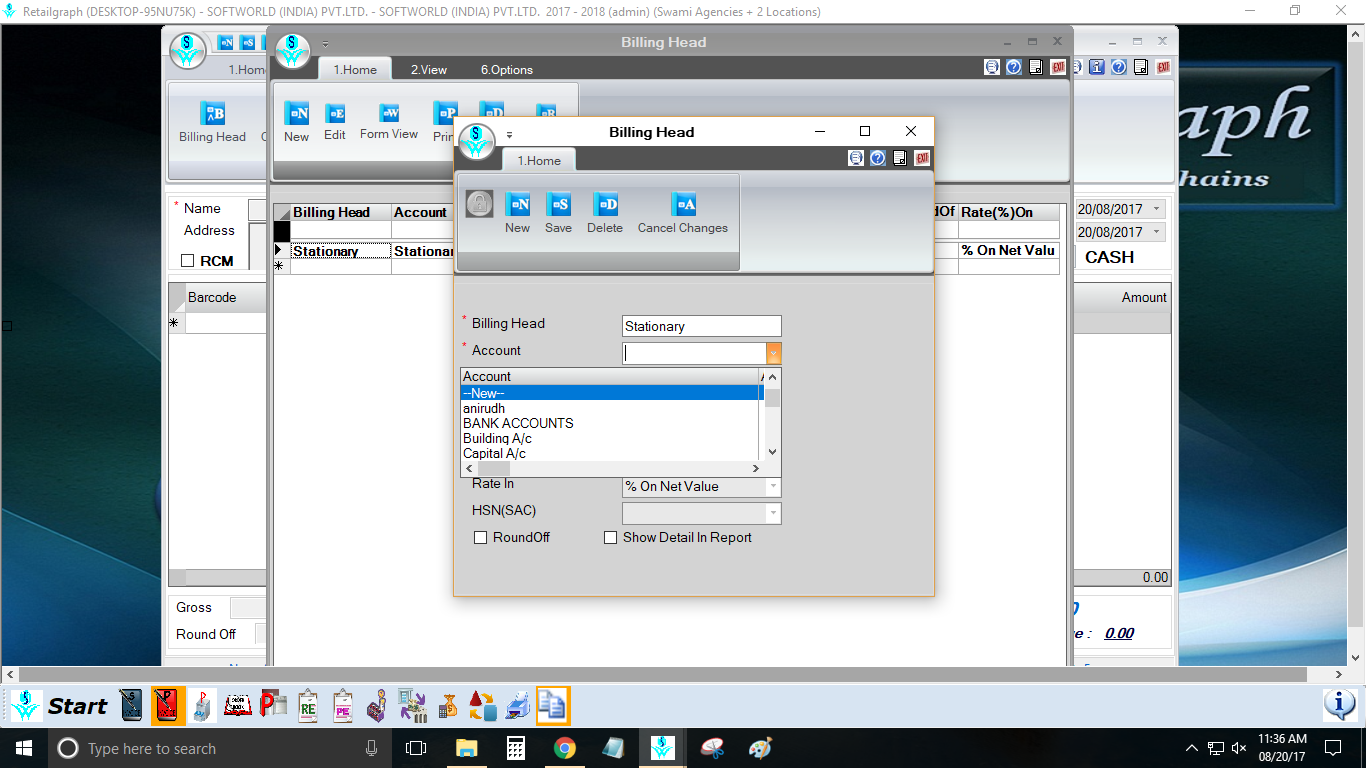
Task: Click the highlighted documents copy icon in bottom toolbar
Action: [x=552, y=705]
